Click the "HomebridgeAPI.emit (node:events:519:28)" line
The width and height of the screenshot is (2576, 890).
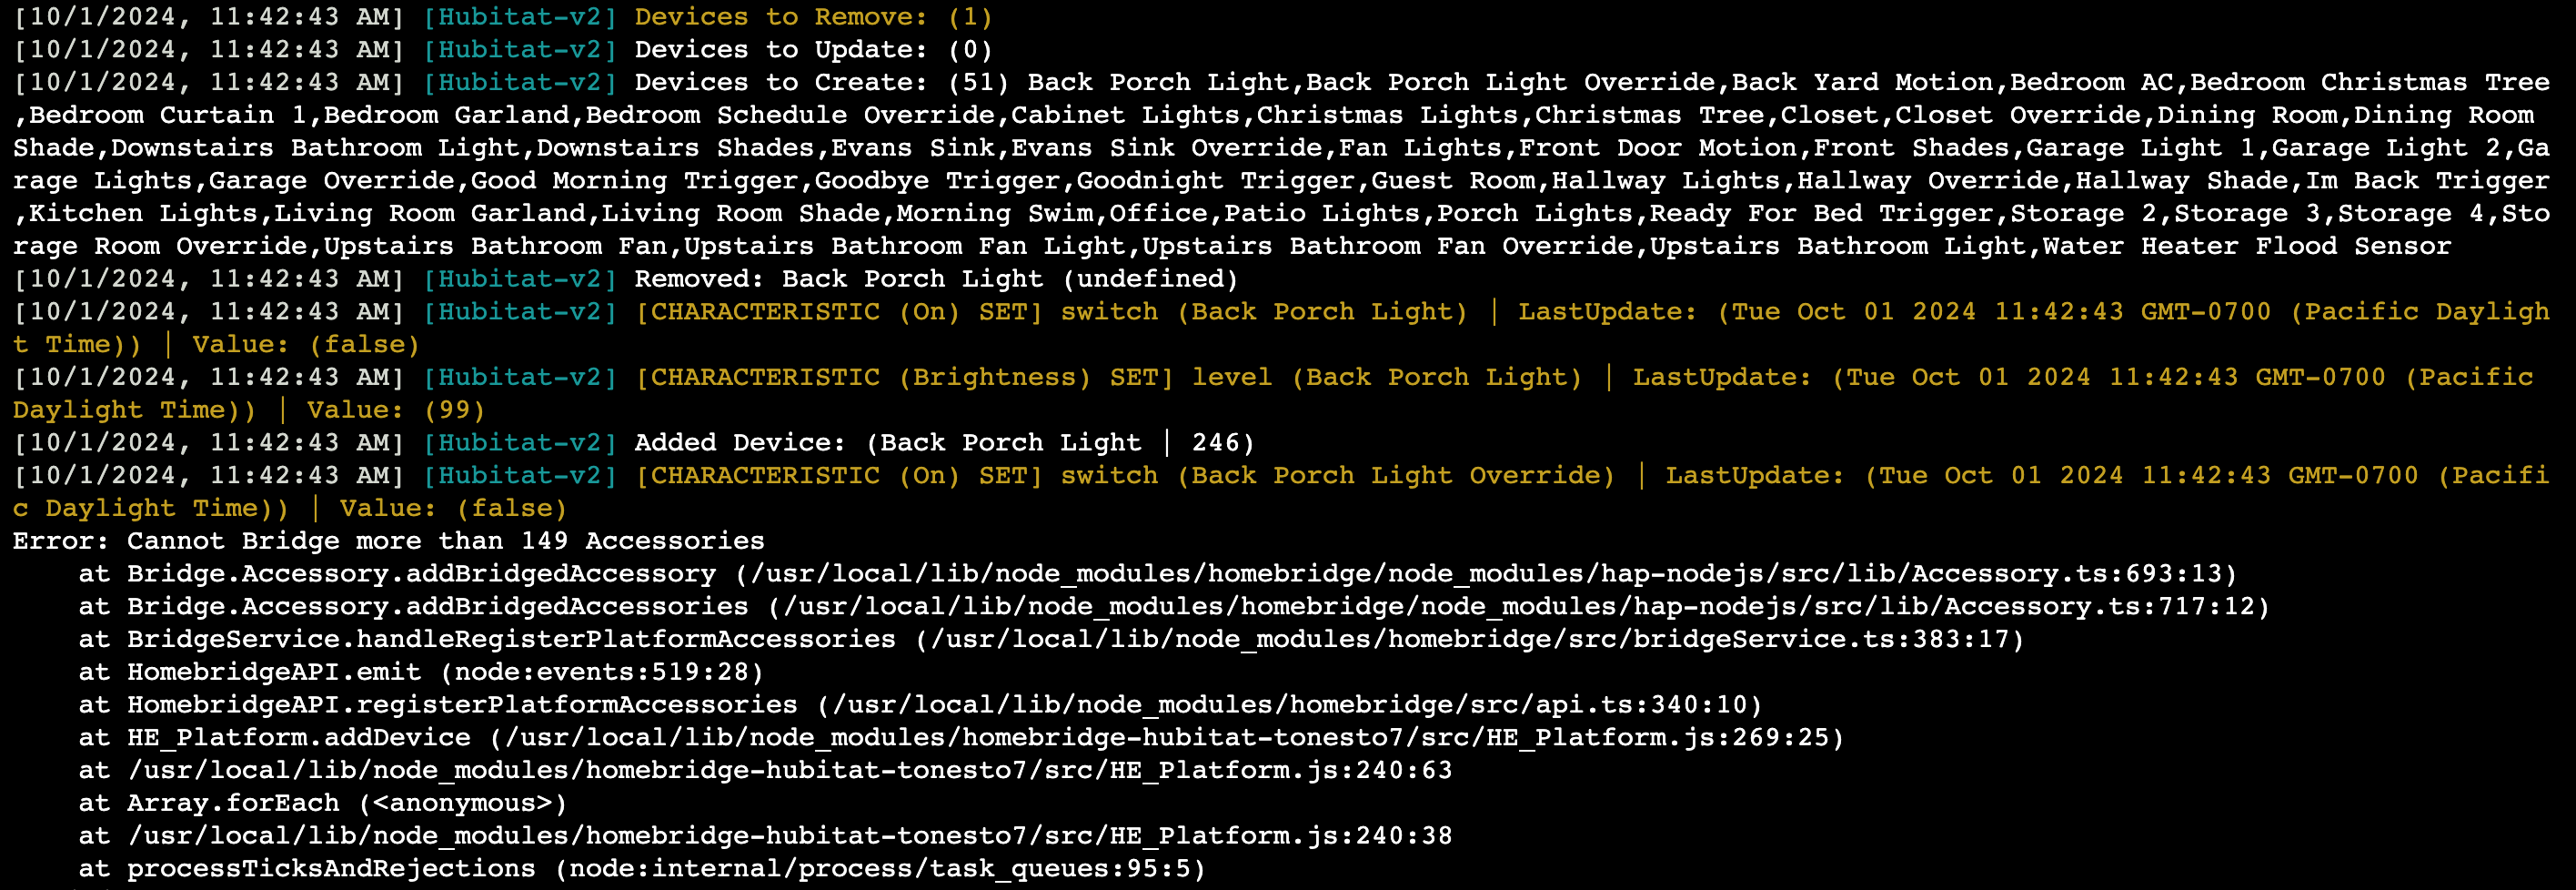click(x=421, y=672)
